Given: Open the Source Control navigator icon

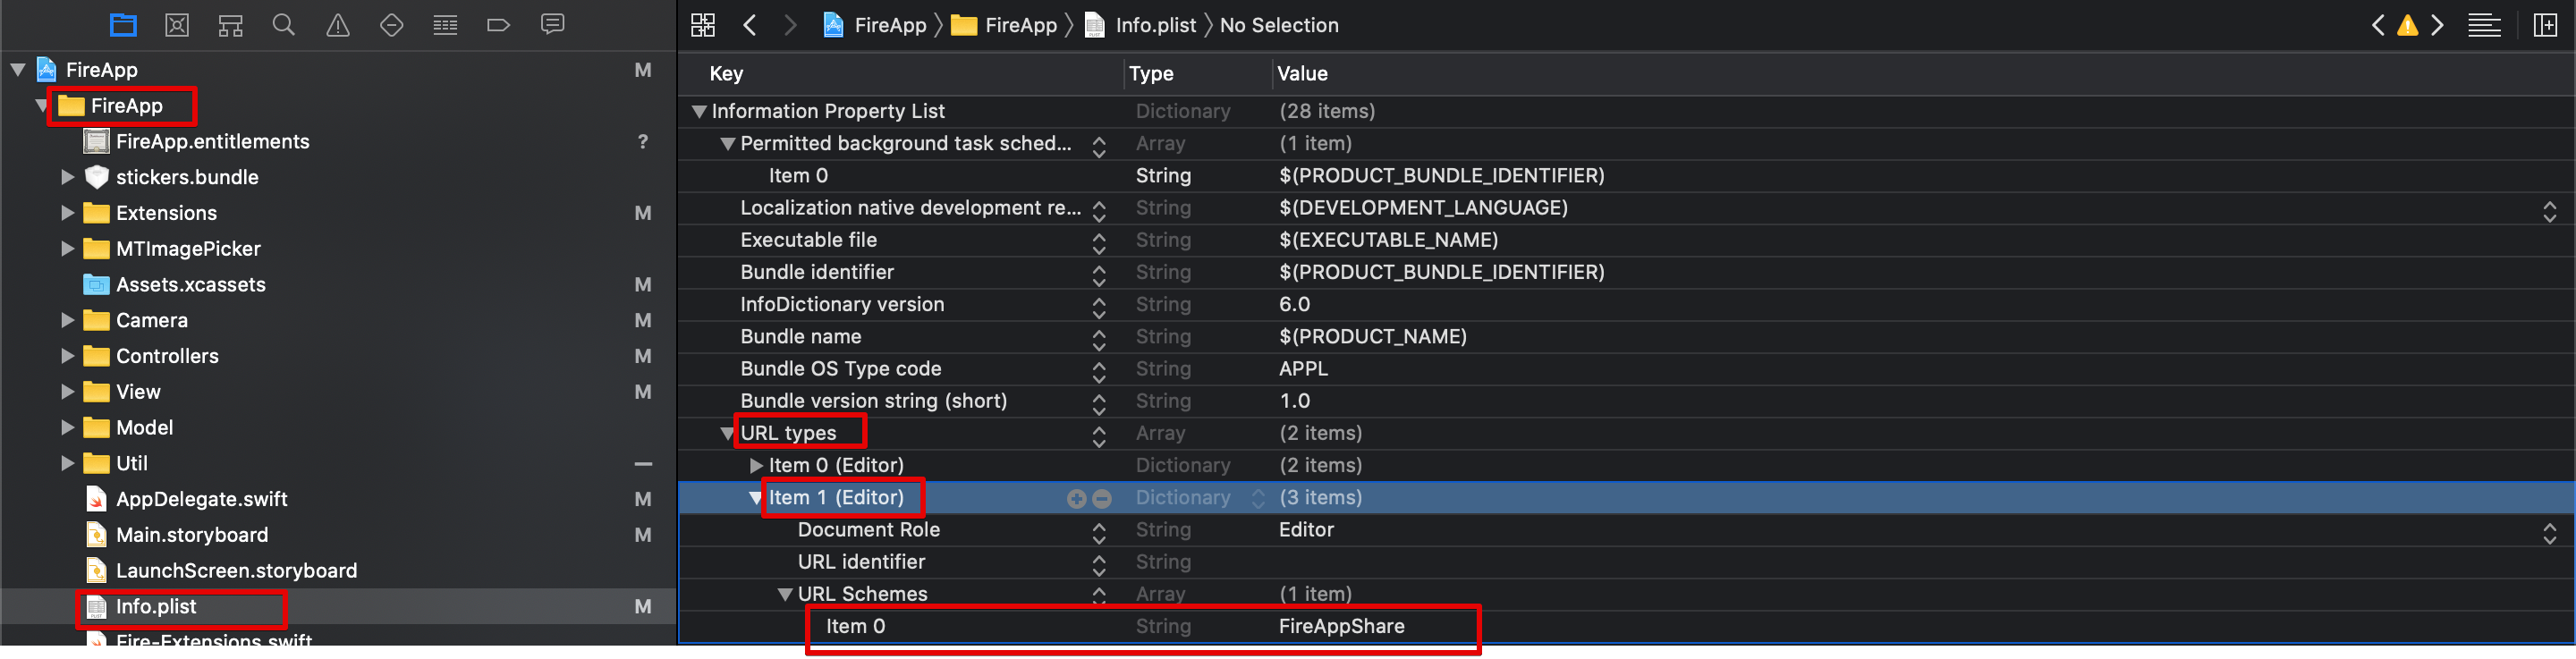Looking at the screenshot, I should tap(177, 25).
